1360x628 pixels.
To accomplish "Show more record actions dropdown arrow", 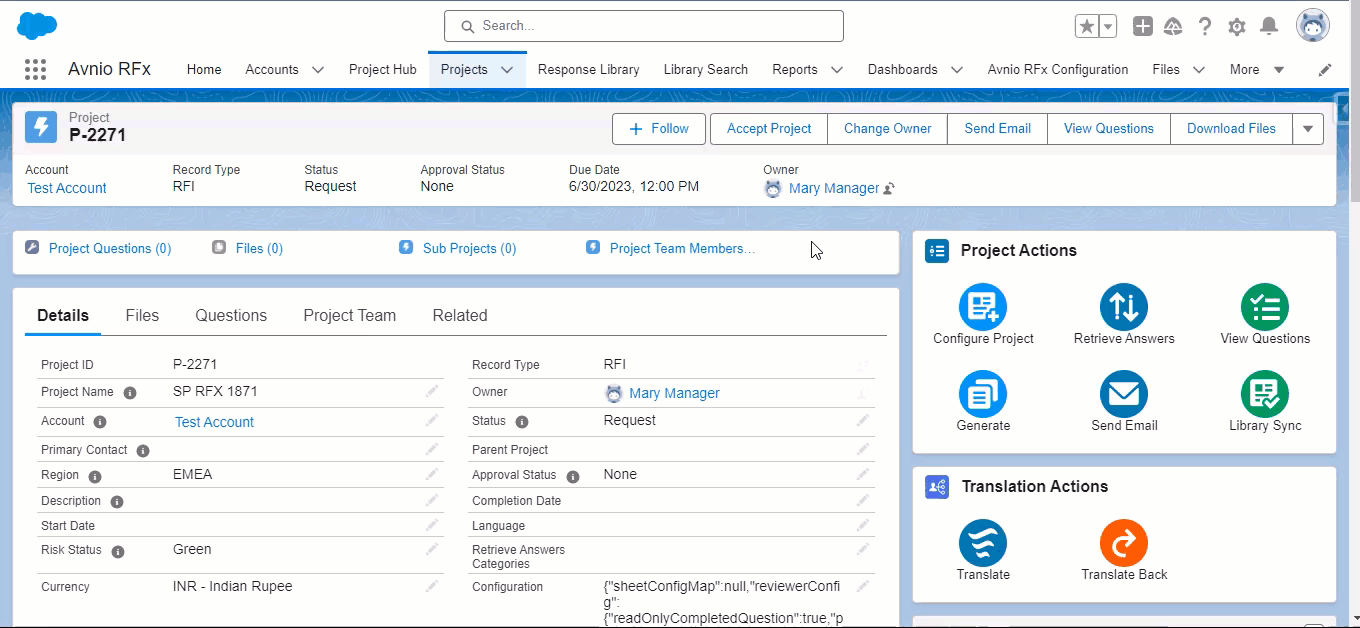I will pos(1308,129).
